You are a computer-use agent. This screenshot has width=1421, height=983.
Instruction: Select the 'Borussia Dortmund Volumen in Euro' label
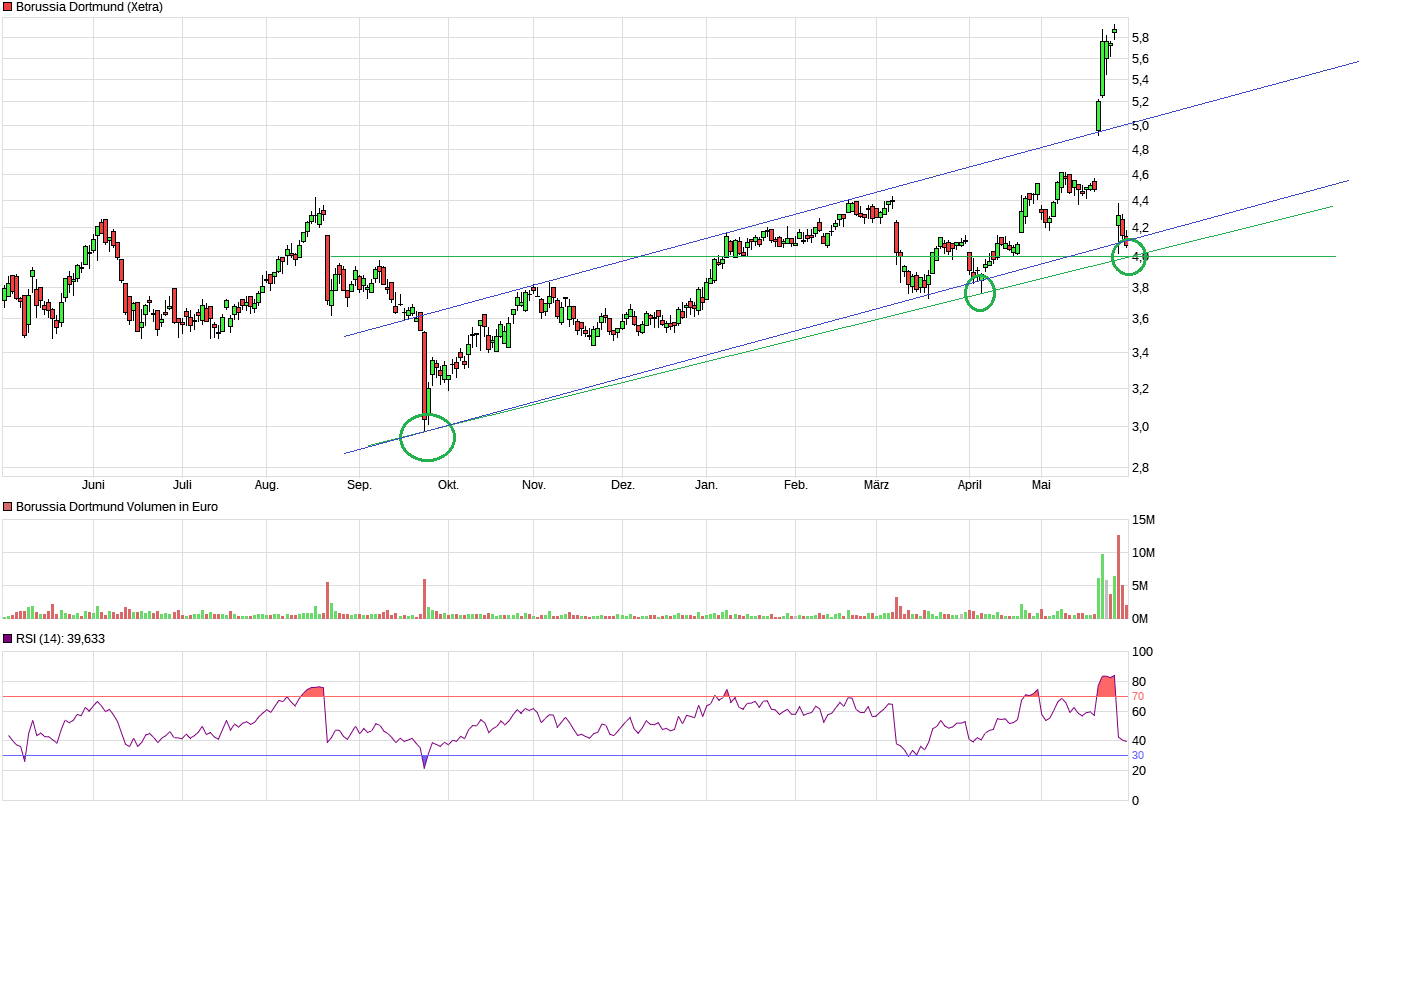point(117,507)
